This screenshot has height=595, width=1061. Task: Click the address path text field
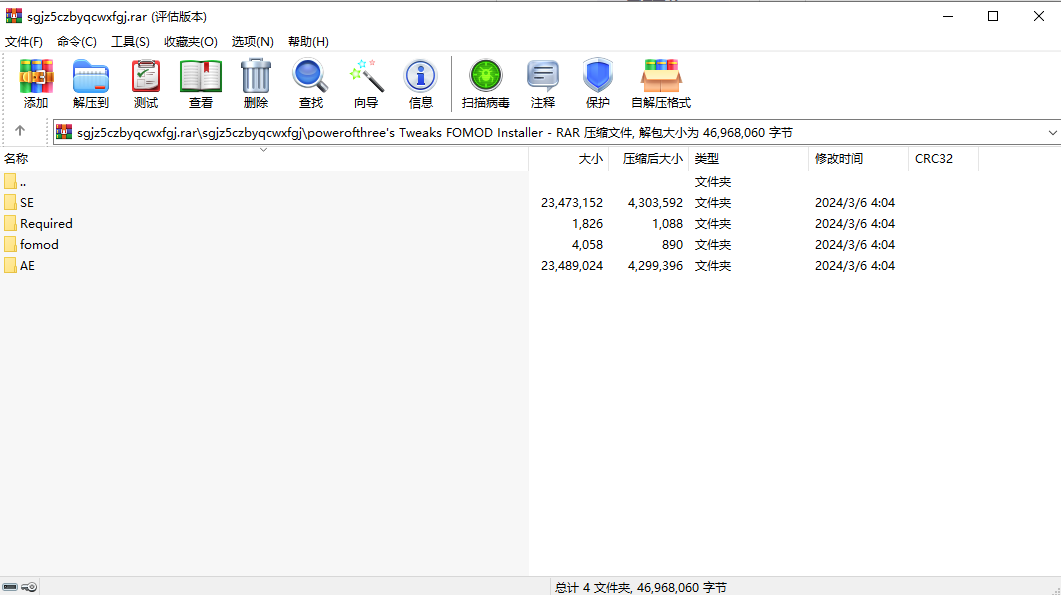559,133
